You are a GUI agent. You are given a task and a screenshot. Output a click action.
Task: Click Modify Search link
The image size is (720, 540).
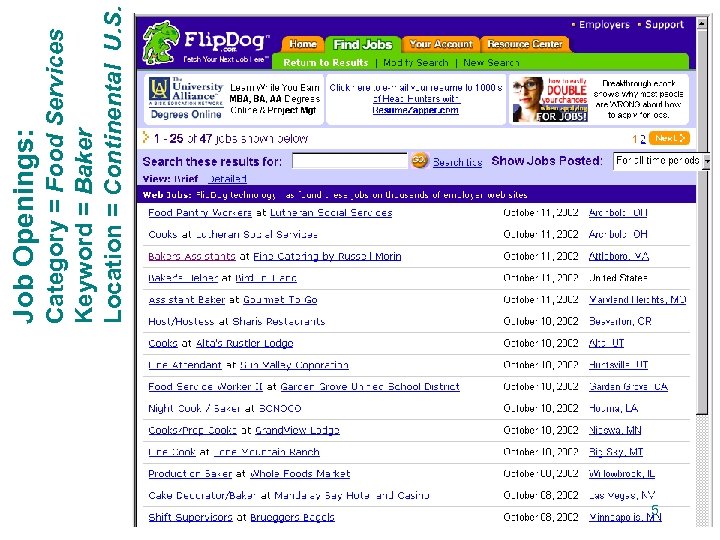416,62
